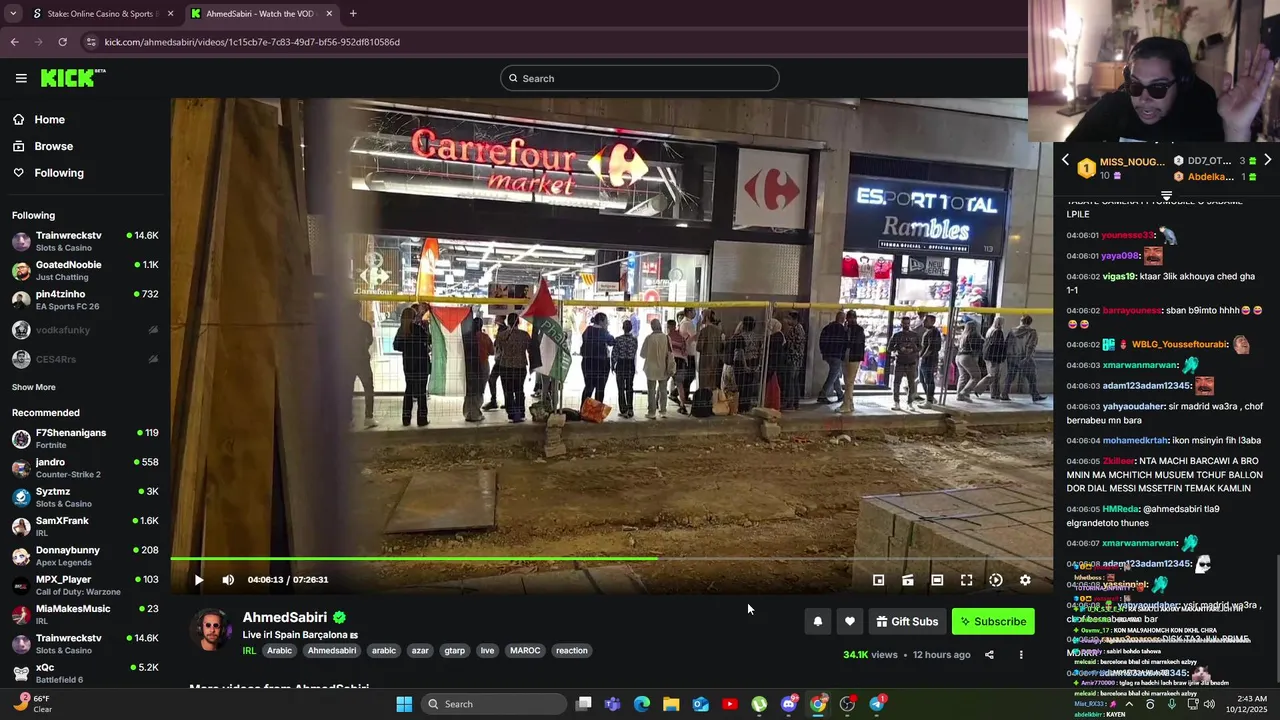Screen dimensions: 1280x720
Task: Expand Show More followed channels
Action: (x=34, y=387)
